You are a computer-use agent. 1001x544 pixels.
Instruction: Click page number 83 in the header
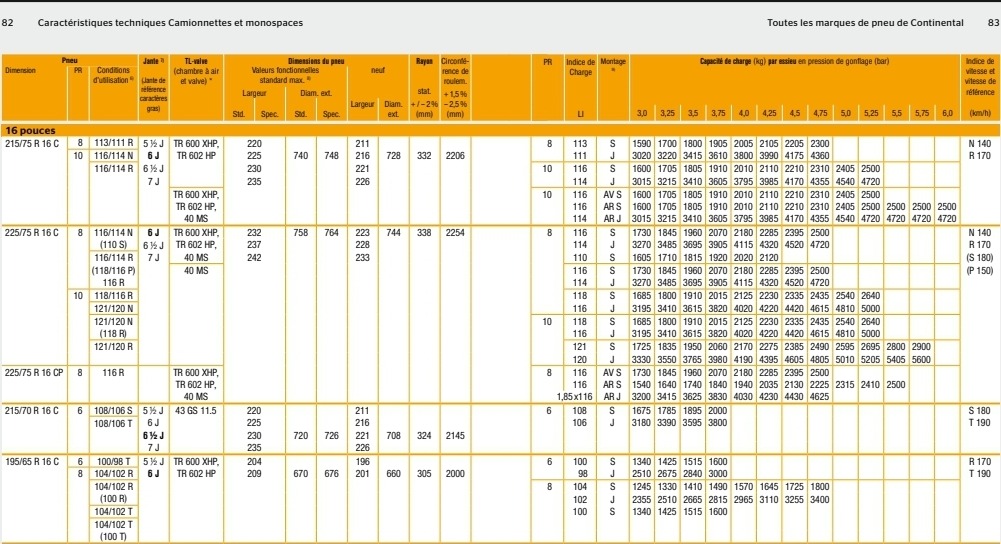pyautogui.click(x=993, y=23)
